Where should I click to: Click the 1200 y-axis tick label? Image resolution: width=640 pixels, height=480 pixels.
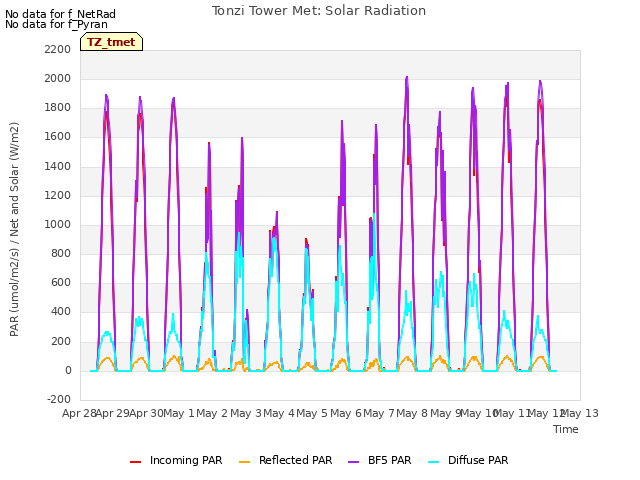pos(58,195)
